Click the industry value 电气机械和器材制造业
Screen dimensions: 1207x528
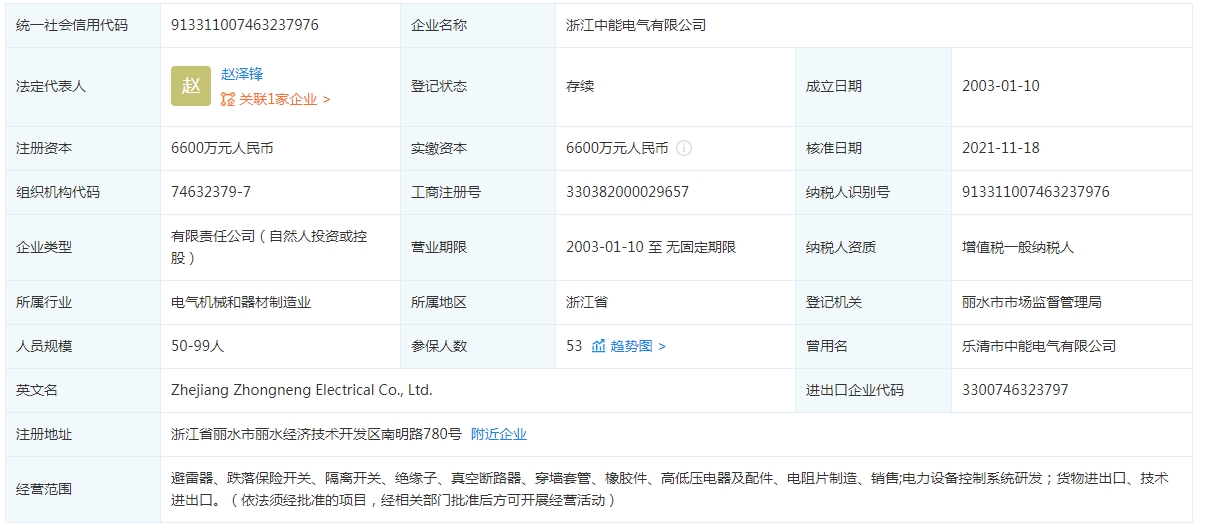[x=241, y=302]
